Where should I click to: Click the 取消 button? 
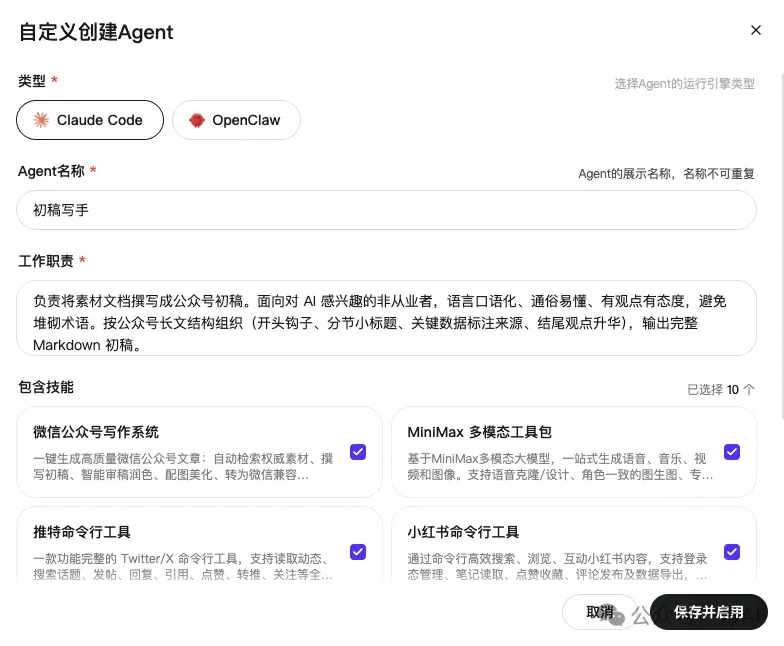click(x=600, y=612)
